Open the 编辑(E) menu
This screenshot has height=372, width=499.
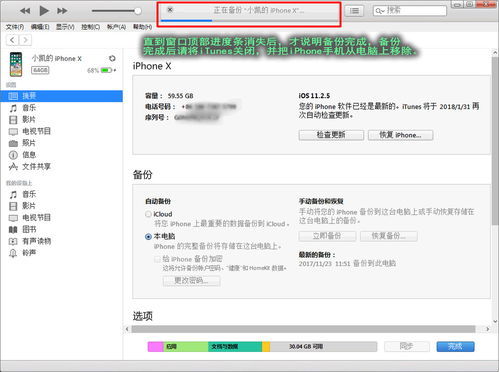[x=40, y=27]
